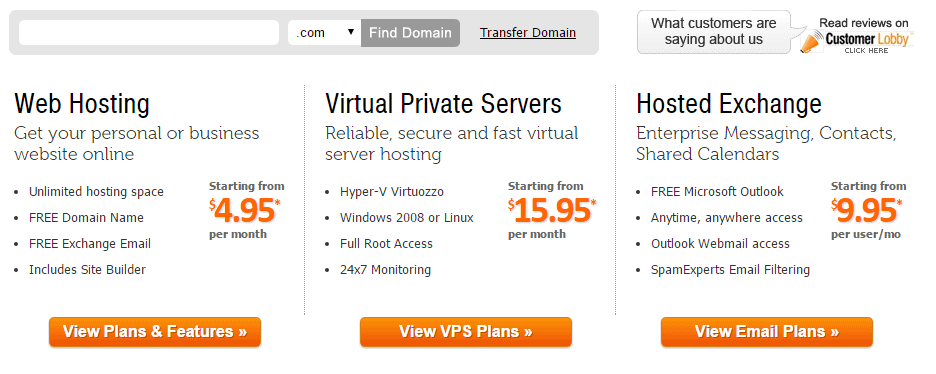Screen dimensions: 936x374
Task: Click the $15.95 per month VPS price
Action: (x=552, y=210)
